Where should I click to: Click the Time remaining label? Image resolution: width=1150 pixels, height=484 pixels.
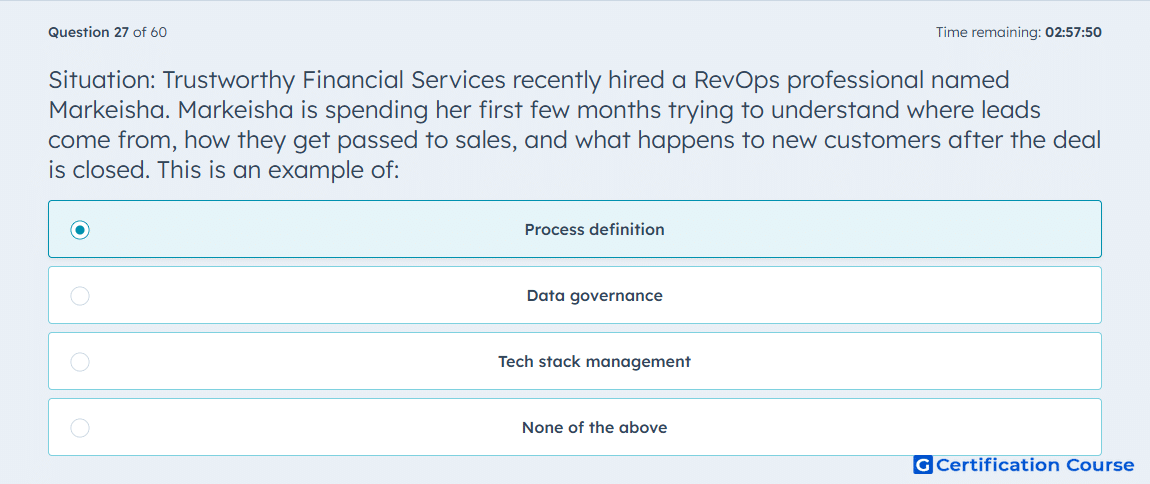point(989,32)
